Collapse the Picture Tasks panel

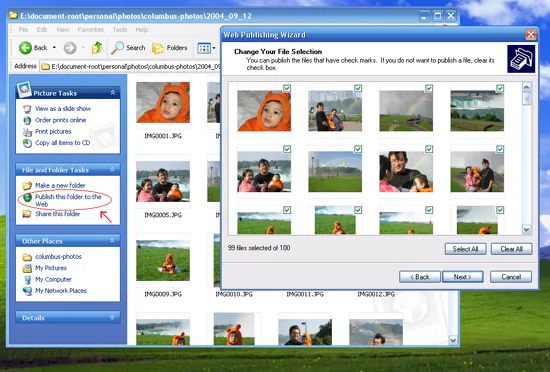(x=113, y=93)
